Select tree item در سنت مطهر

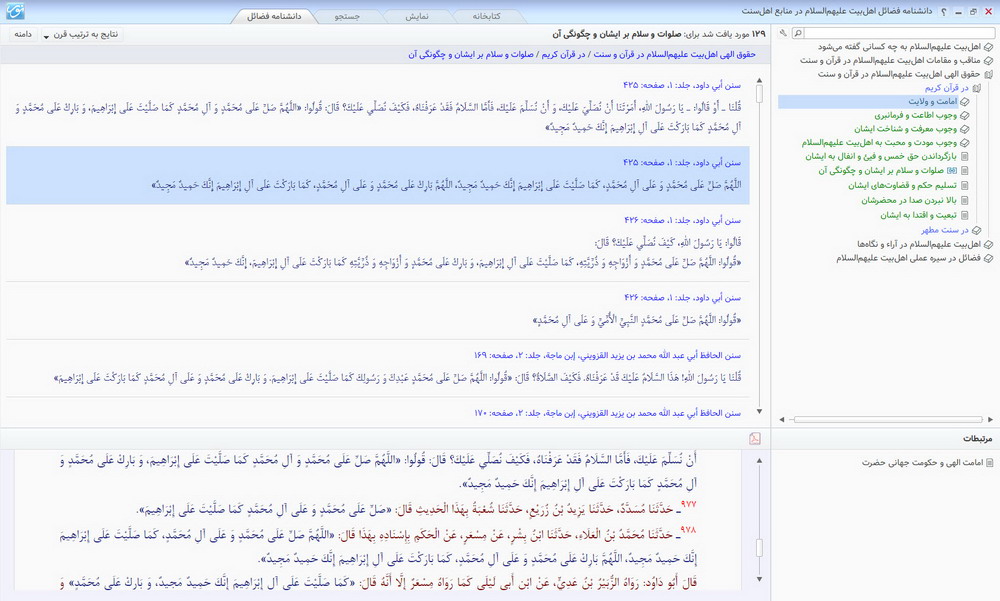(x=945, y=230)
